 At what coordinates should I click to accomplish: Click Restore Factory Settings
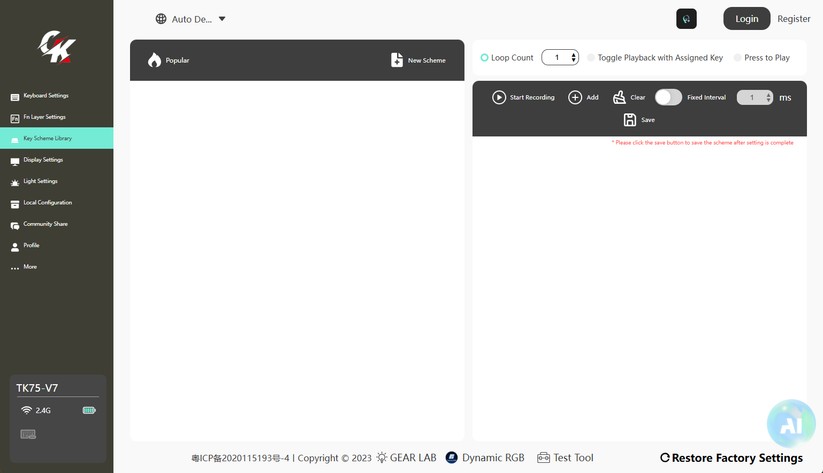click(731, 458)
